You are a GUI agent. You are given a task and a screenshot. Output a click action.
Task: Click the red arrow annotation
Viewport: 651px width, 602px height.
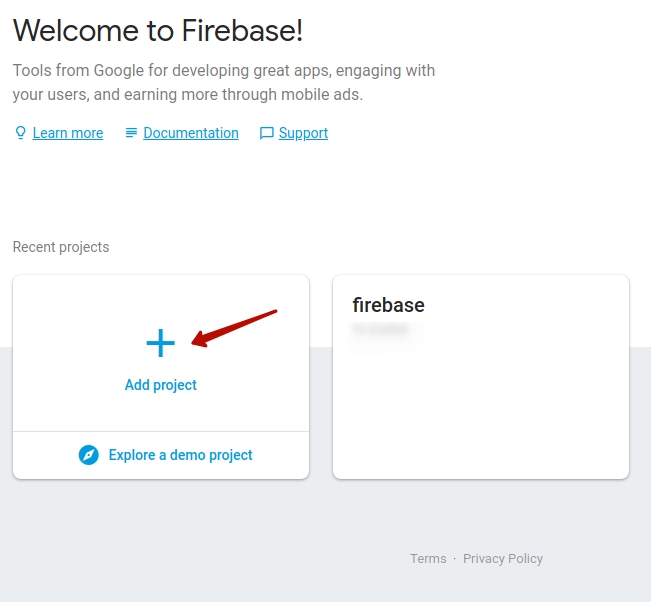(x=234, y=328)
